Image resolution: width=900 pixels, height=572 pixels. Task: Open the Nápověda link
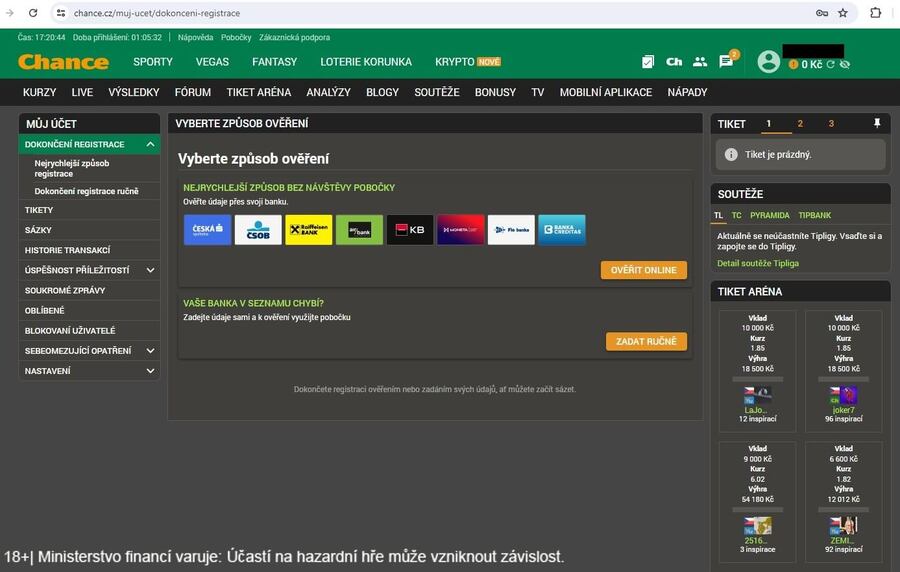(195, 37)
